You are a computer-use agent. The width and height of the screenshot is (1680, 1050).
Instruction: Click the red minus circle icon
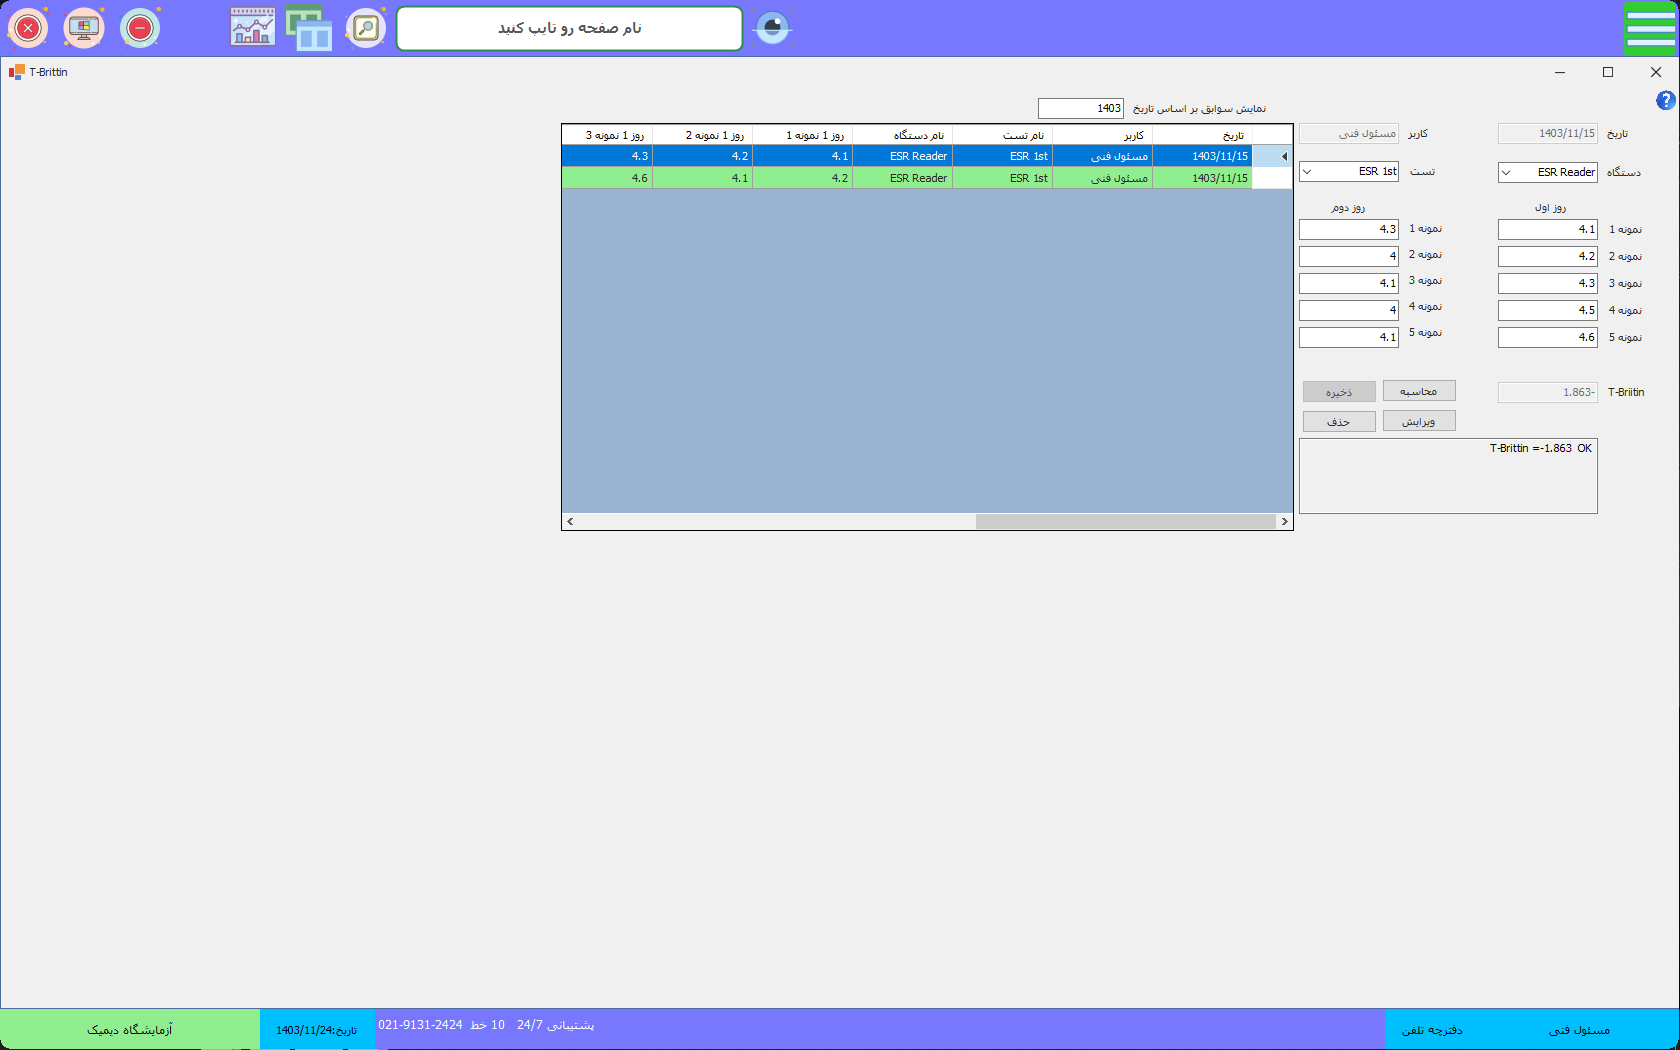click(x=140, y=28)
